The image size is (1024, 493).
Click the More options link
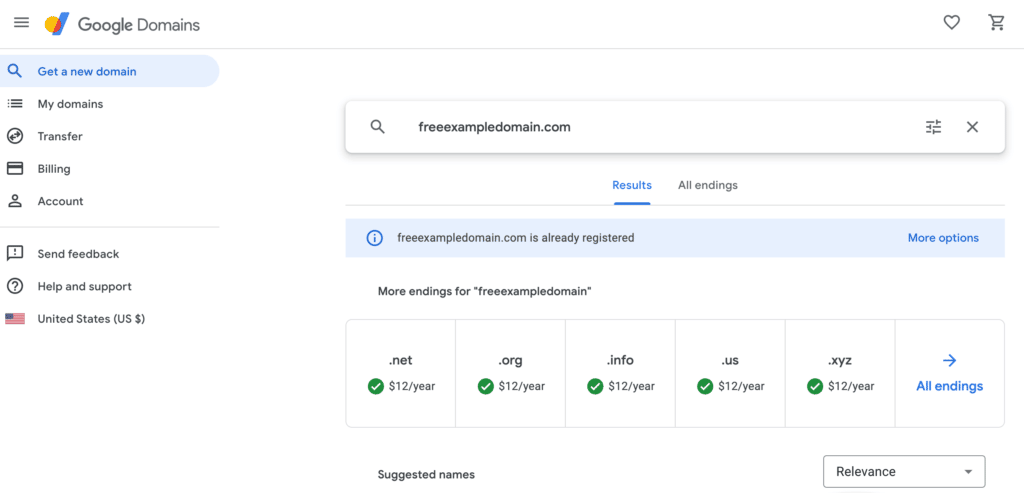coord(943,238)
